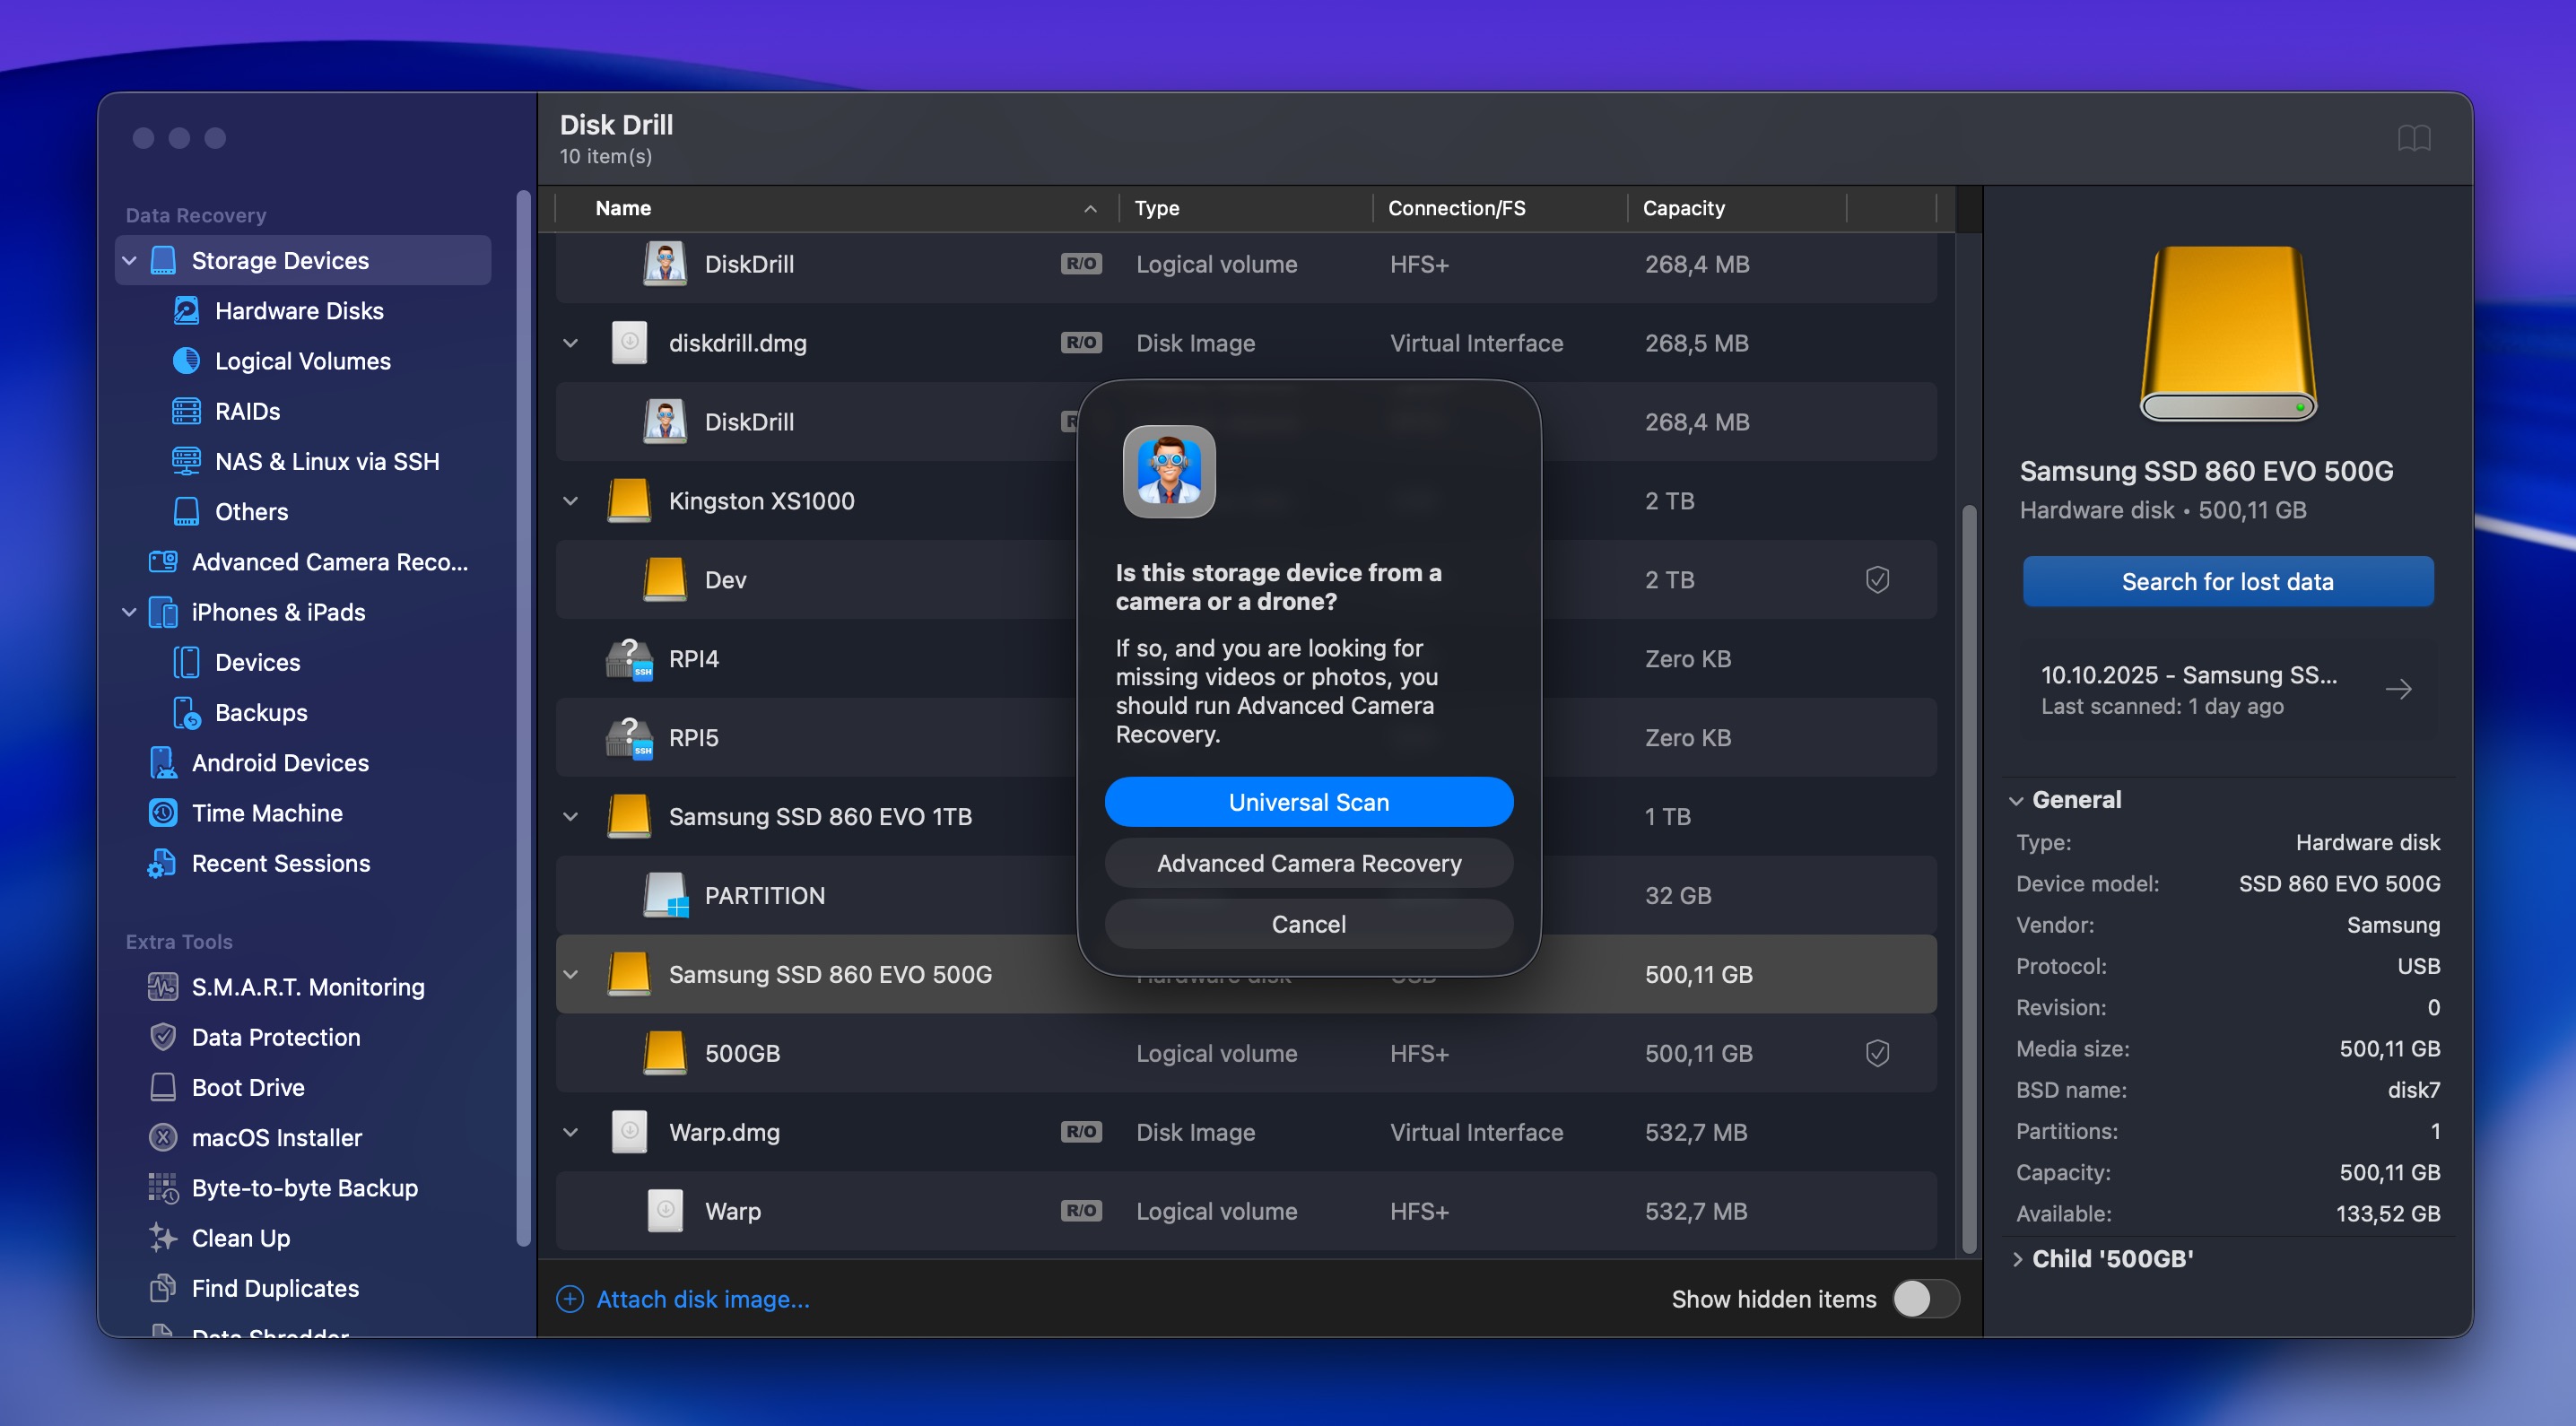Open the Find Duplicates tool

pyautogui.click(x=275, y=1288)
